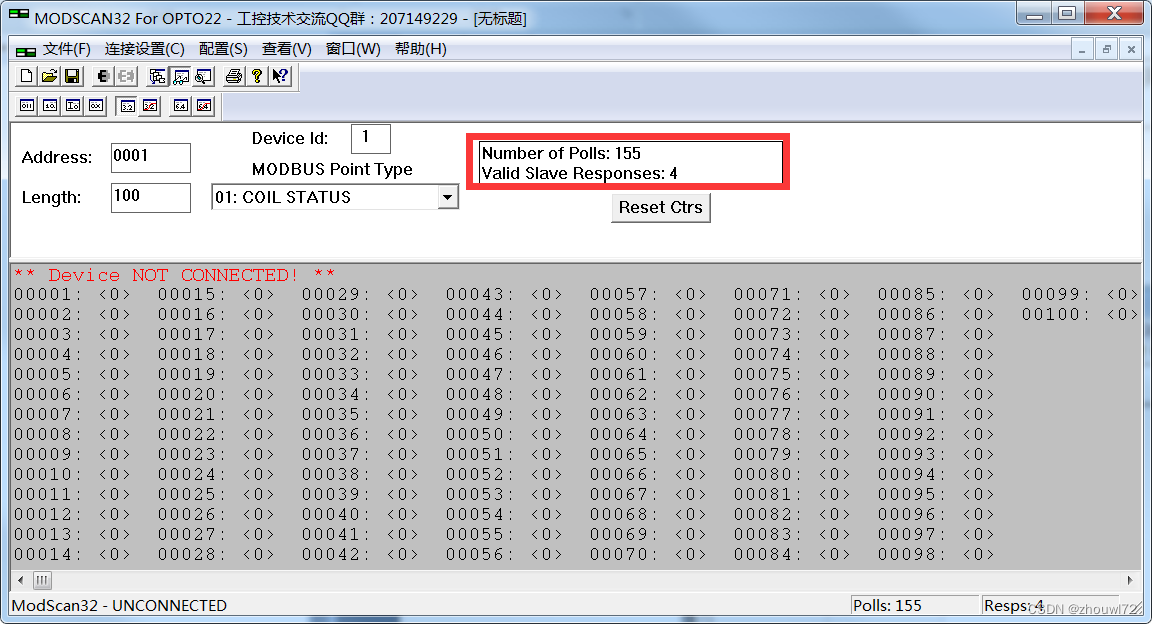Select the integer display format icon (Io)
This screenshot has height=624, width=1152.
[73, 106]
